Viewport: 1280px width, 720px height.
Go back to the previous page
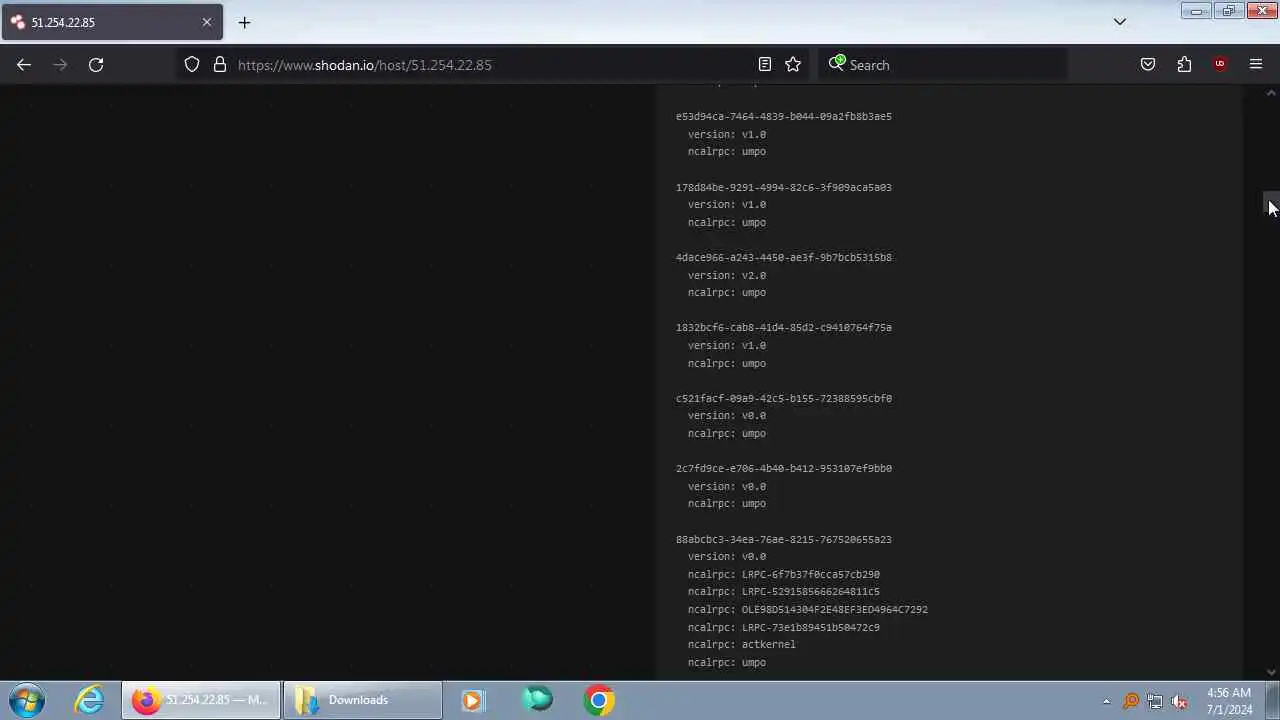coord(24,65)
